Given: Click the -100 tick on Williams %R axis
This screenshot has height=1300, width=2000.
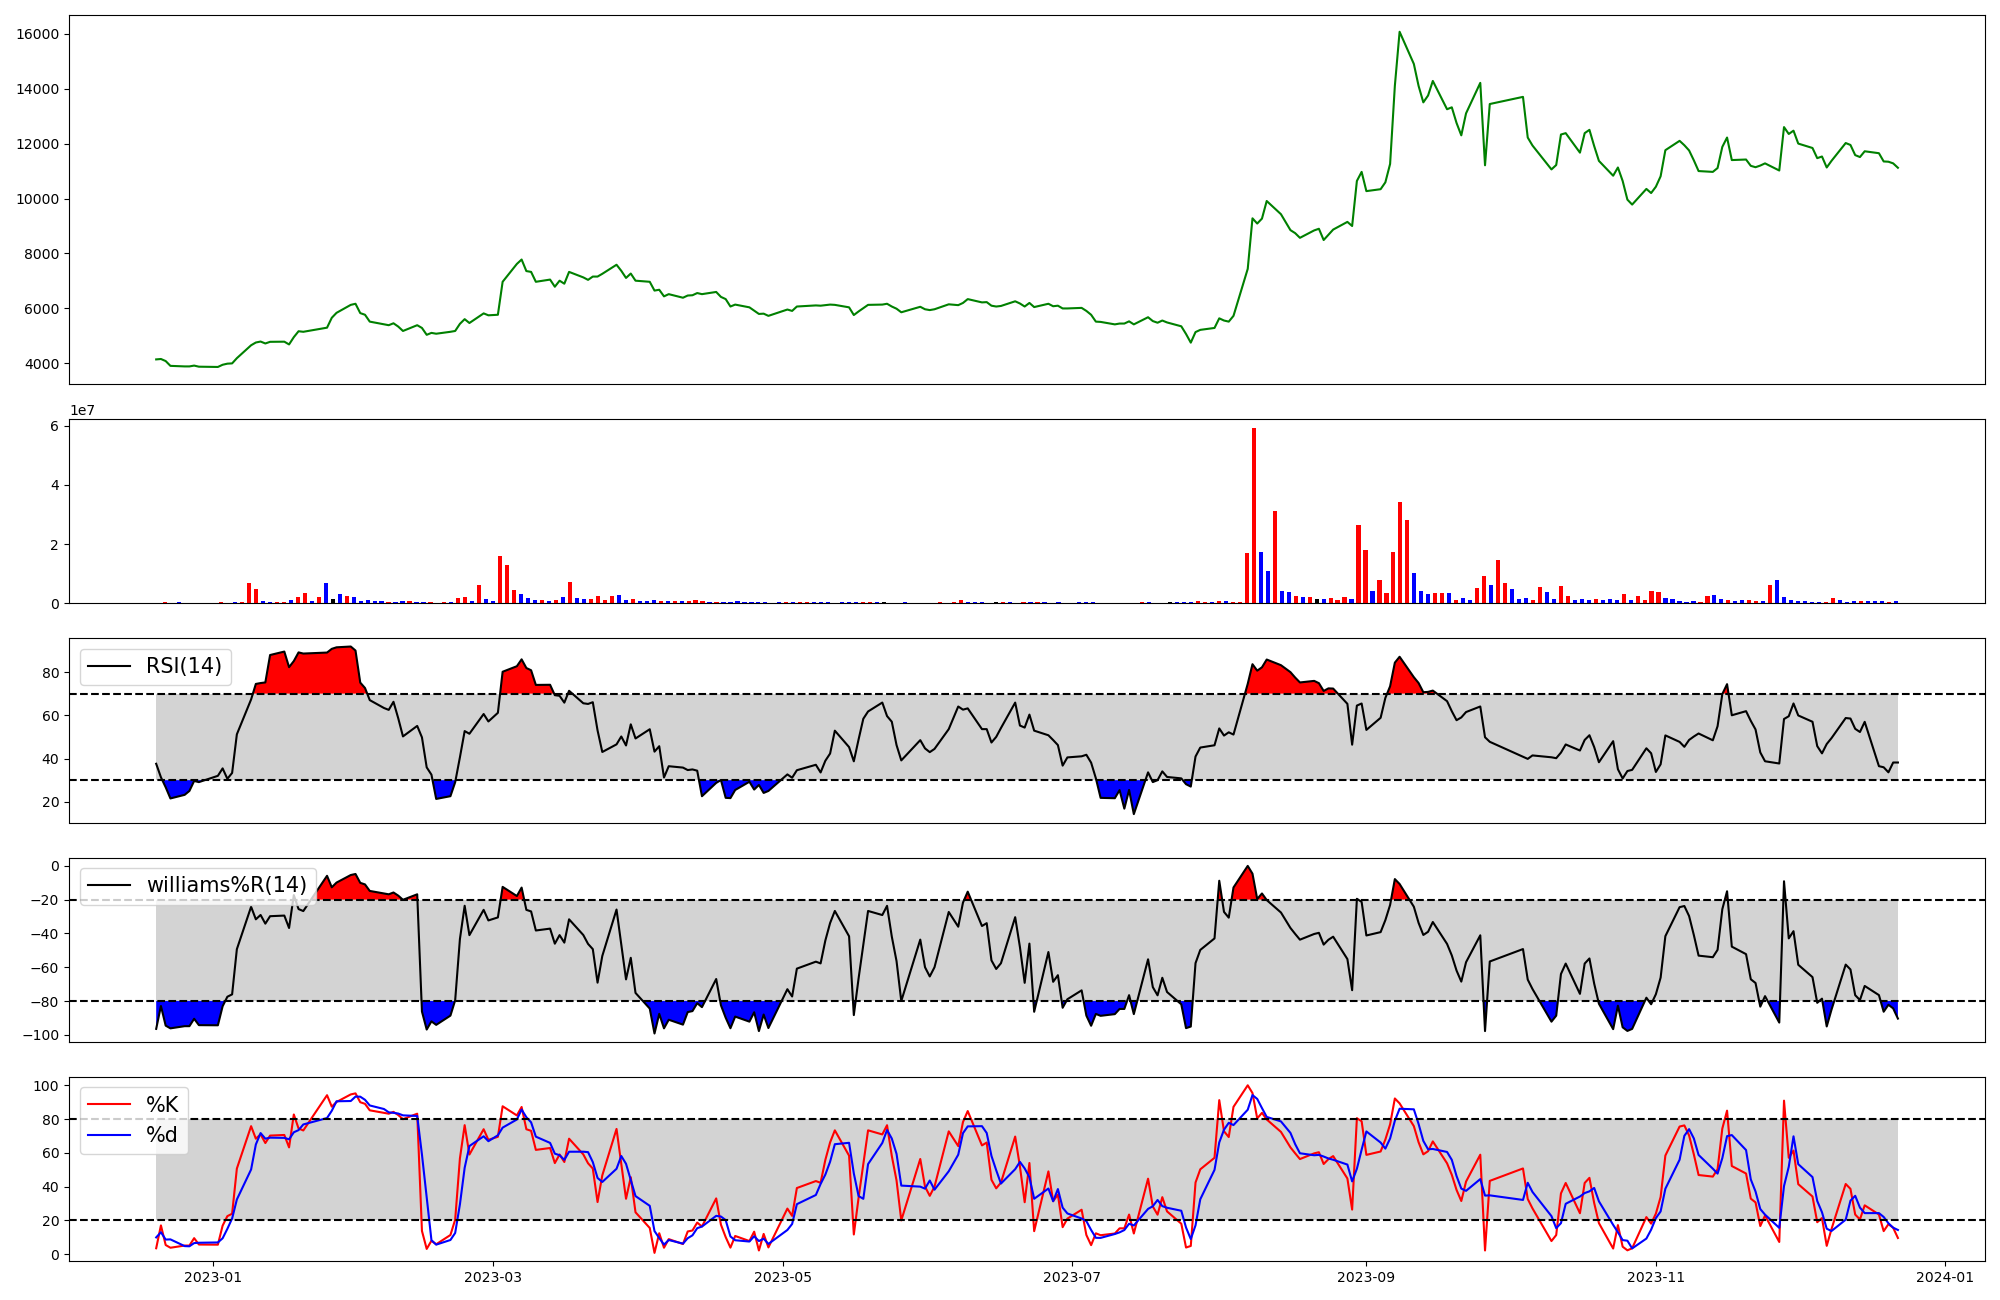Looking at the screenshot, I should (40, 1035).
